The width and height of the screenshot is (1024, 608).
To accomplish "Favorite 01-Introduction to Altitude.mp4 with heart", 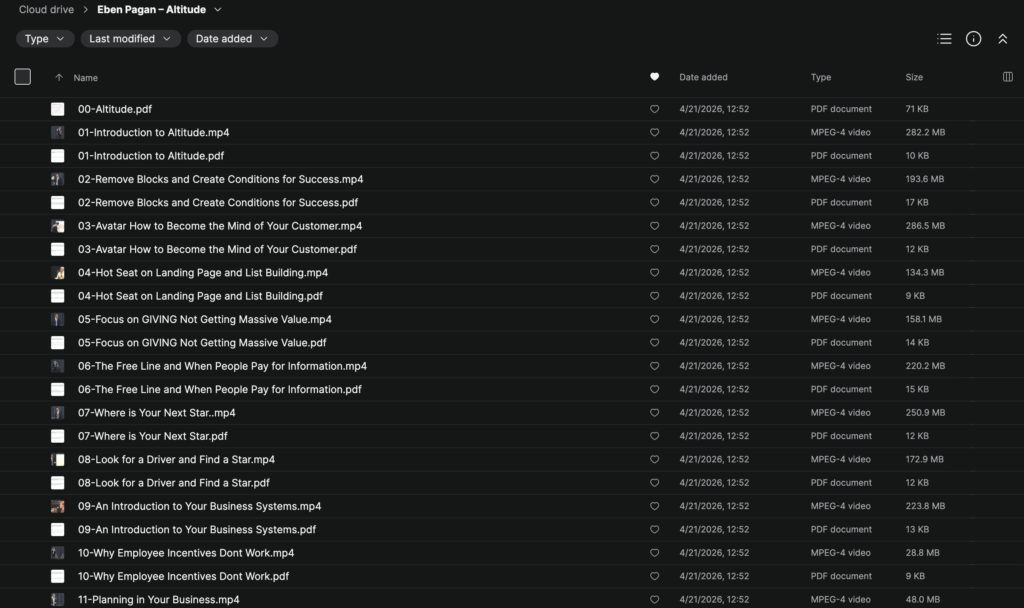I will (654, 133).
